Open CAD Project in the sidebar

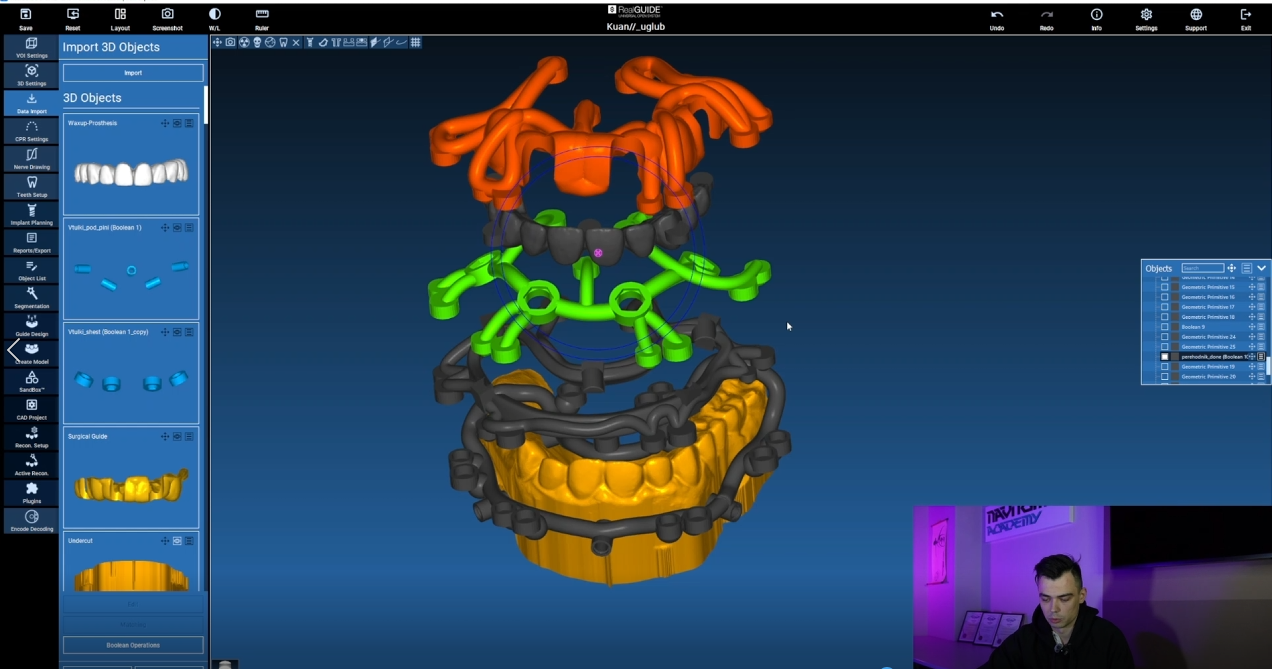31,410
